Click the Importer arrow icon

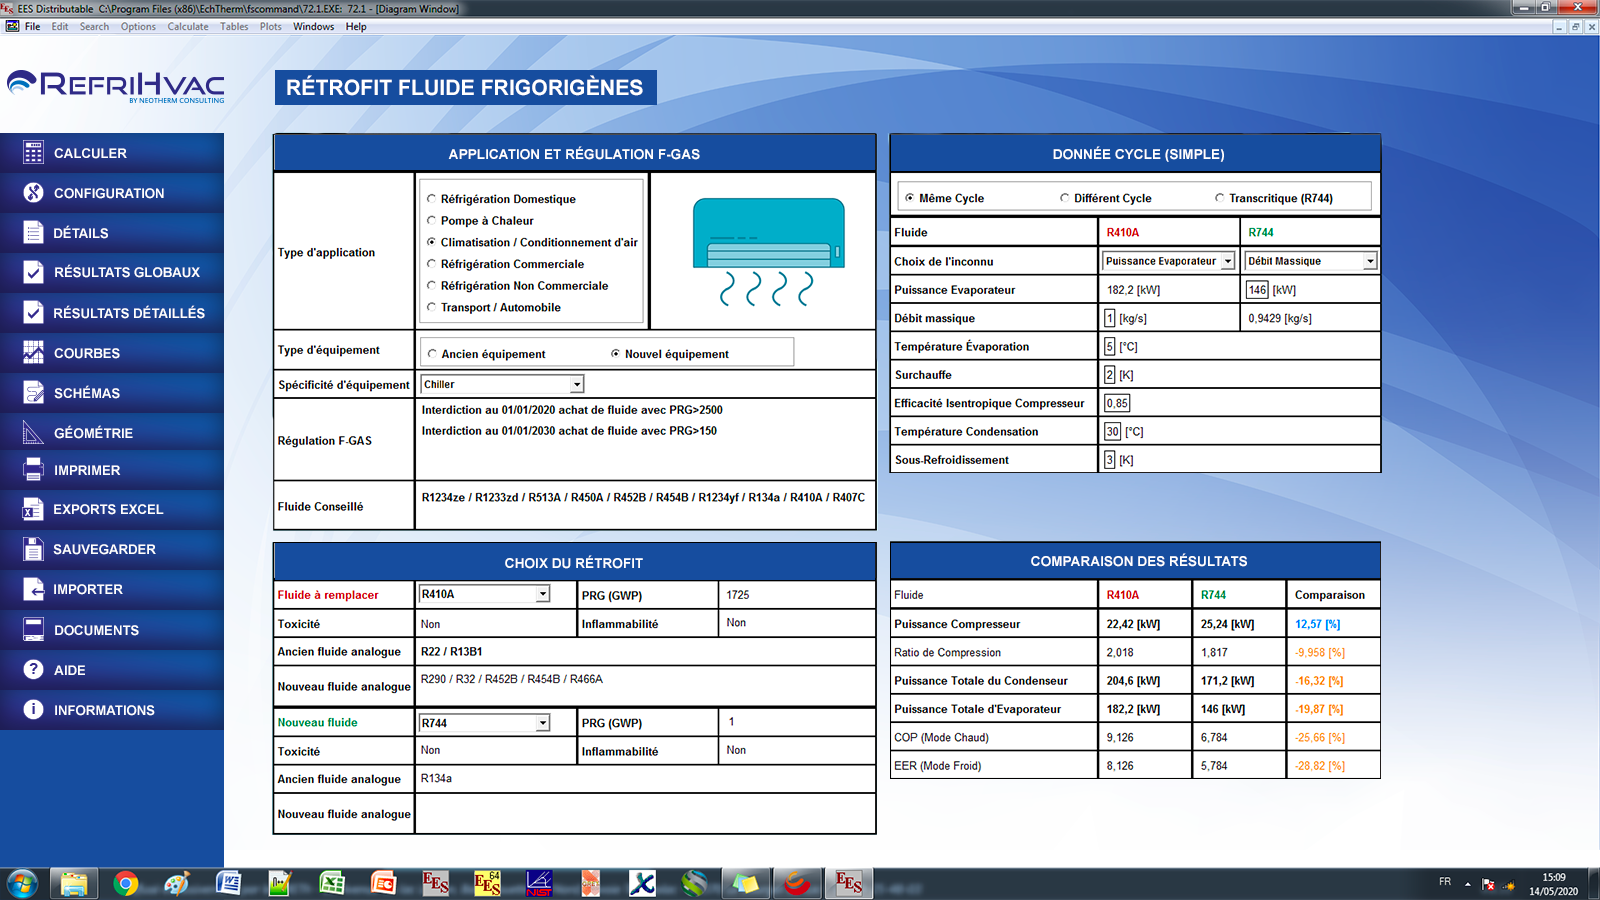pyautogui.click(x=33, y=589)
